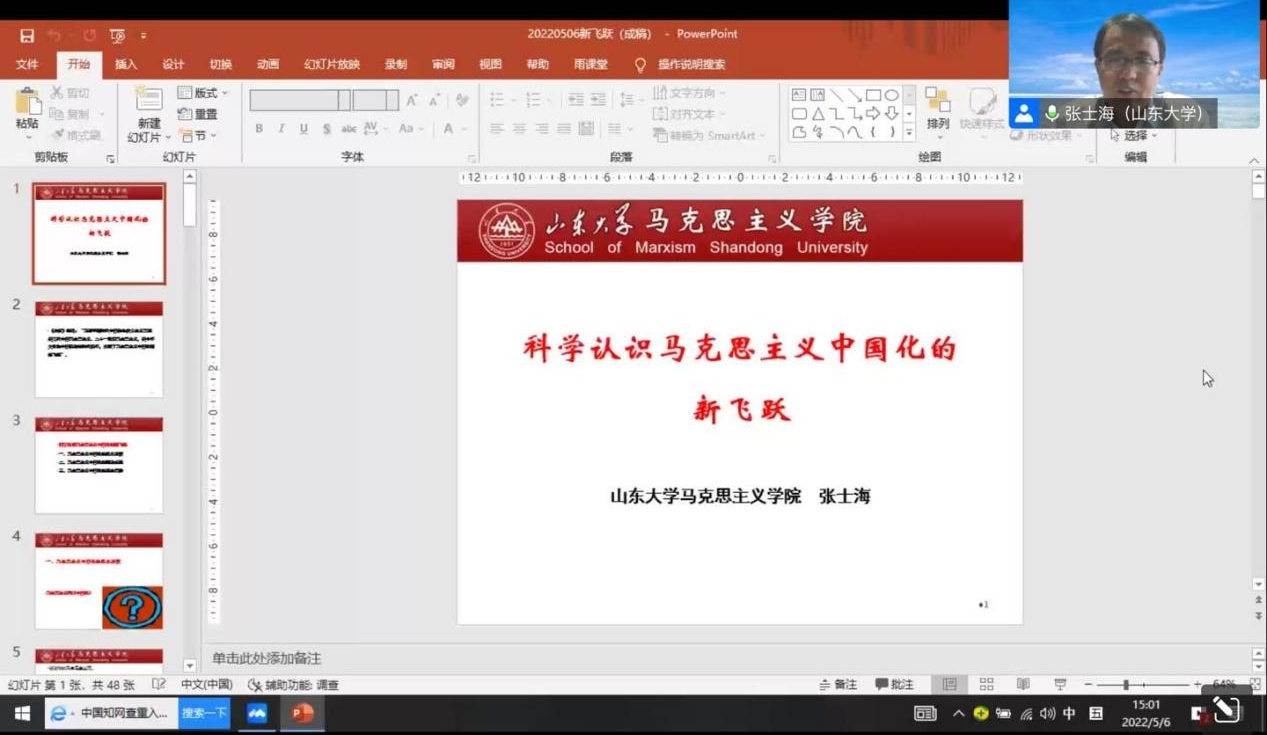Switch to the Design (设计) tab

[x=173, y=64]
